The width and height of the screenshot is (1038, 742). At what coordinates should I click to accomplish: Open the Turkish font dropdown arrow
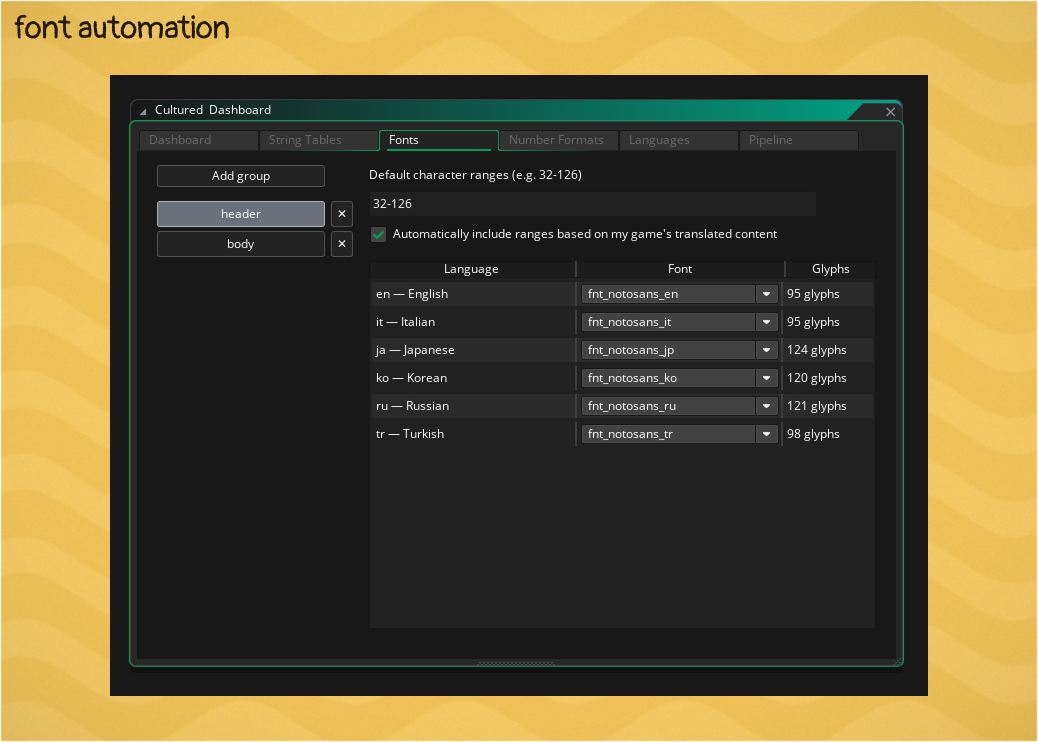(767, 434)
